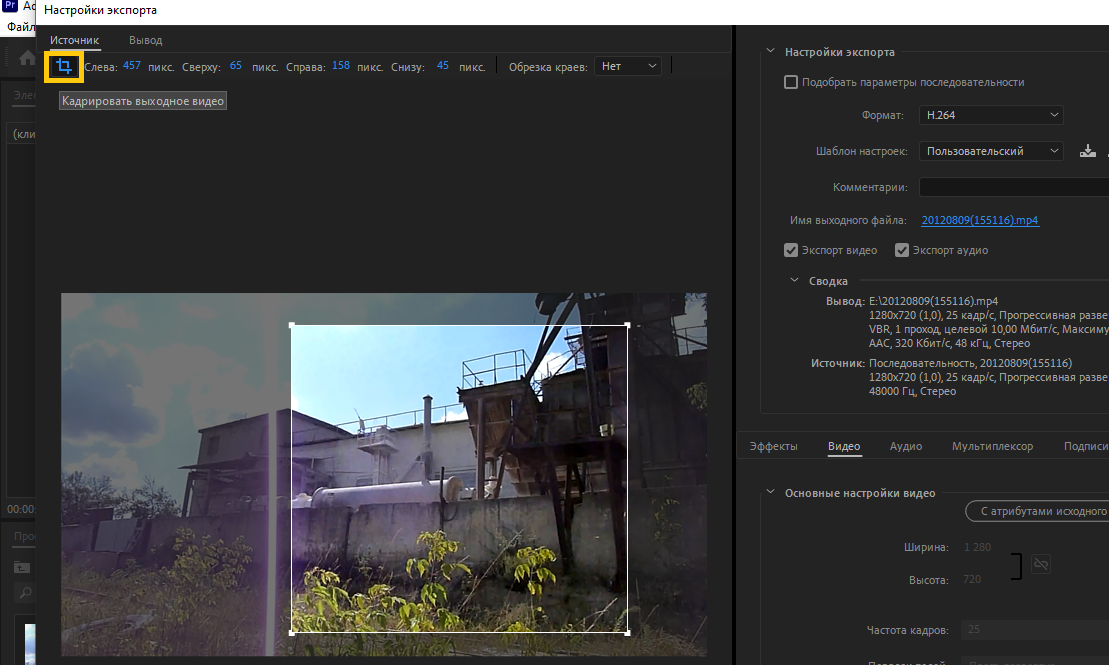Click the cropped video preview area
The image size is (1109, 665).
pyautogui.click(x=460, y=479)
